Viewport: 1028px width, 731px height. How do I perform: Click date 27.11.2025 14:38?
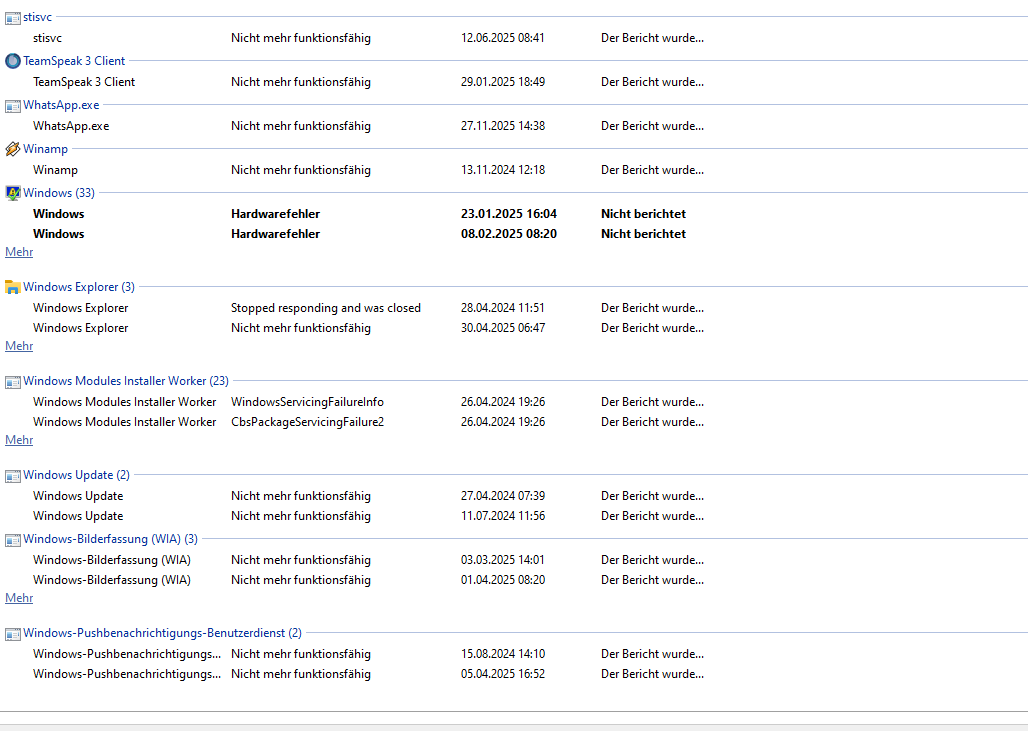(503, 126)
